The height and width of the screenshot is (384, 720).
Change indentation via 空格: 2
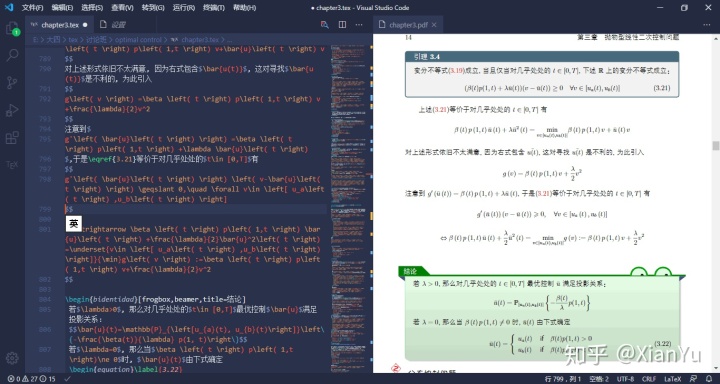pyautogui.click(x=598, y=379)
